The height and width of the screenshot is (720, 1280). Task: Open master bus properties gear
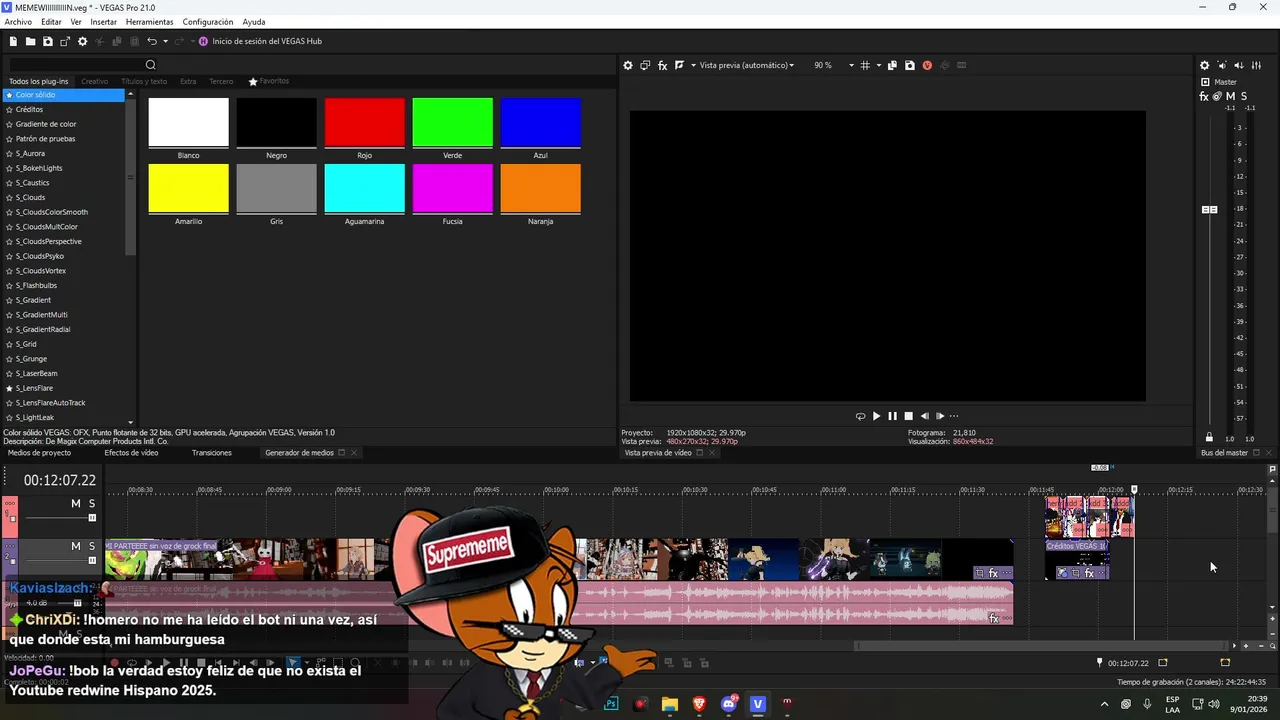pyautogui.click(x=1204, y=65)
